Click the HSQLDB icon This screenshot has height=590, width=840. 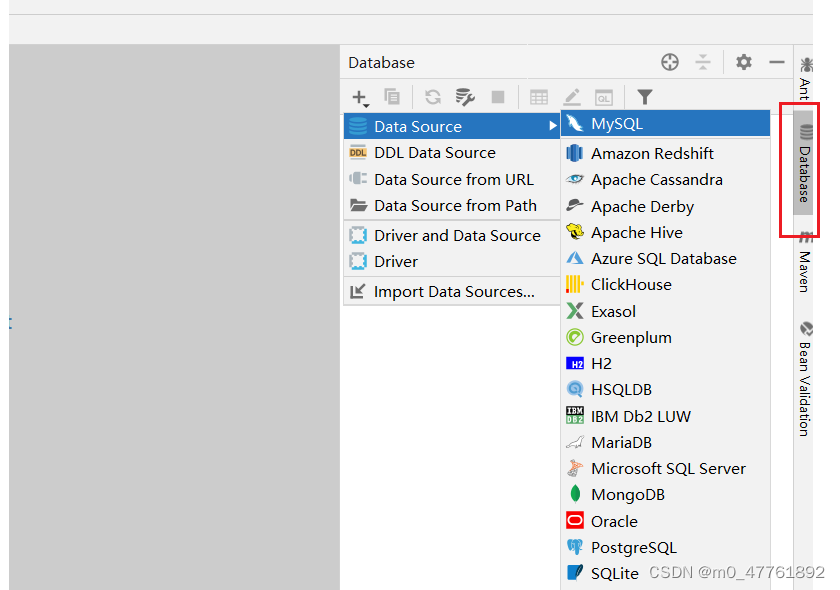[x=575, y=389]
